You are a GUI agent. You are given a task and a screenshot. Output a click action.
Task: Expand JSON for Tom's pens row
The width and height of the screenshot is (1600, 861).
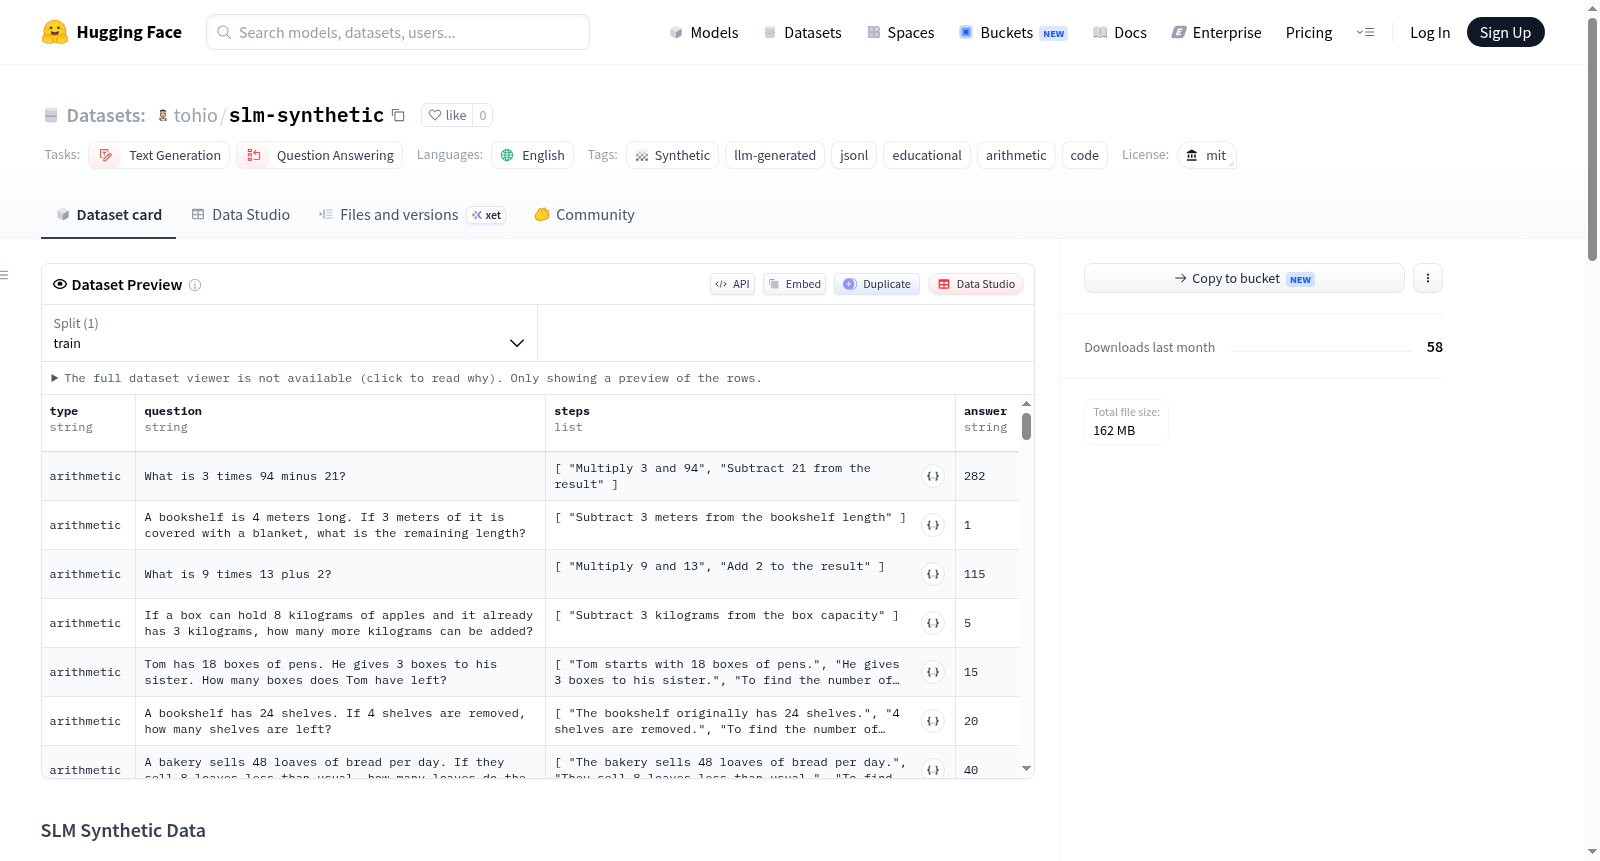tap(933, 672)
